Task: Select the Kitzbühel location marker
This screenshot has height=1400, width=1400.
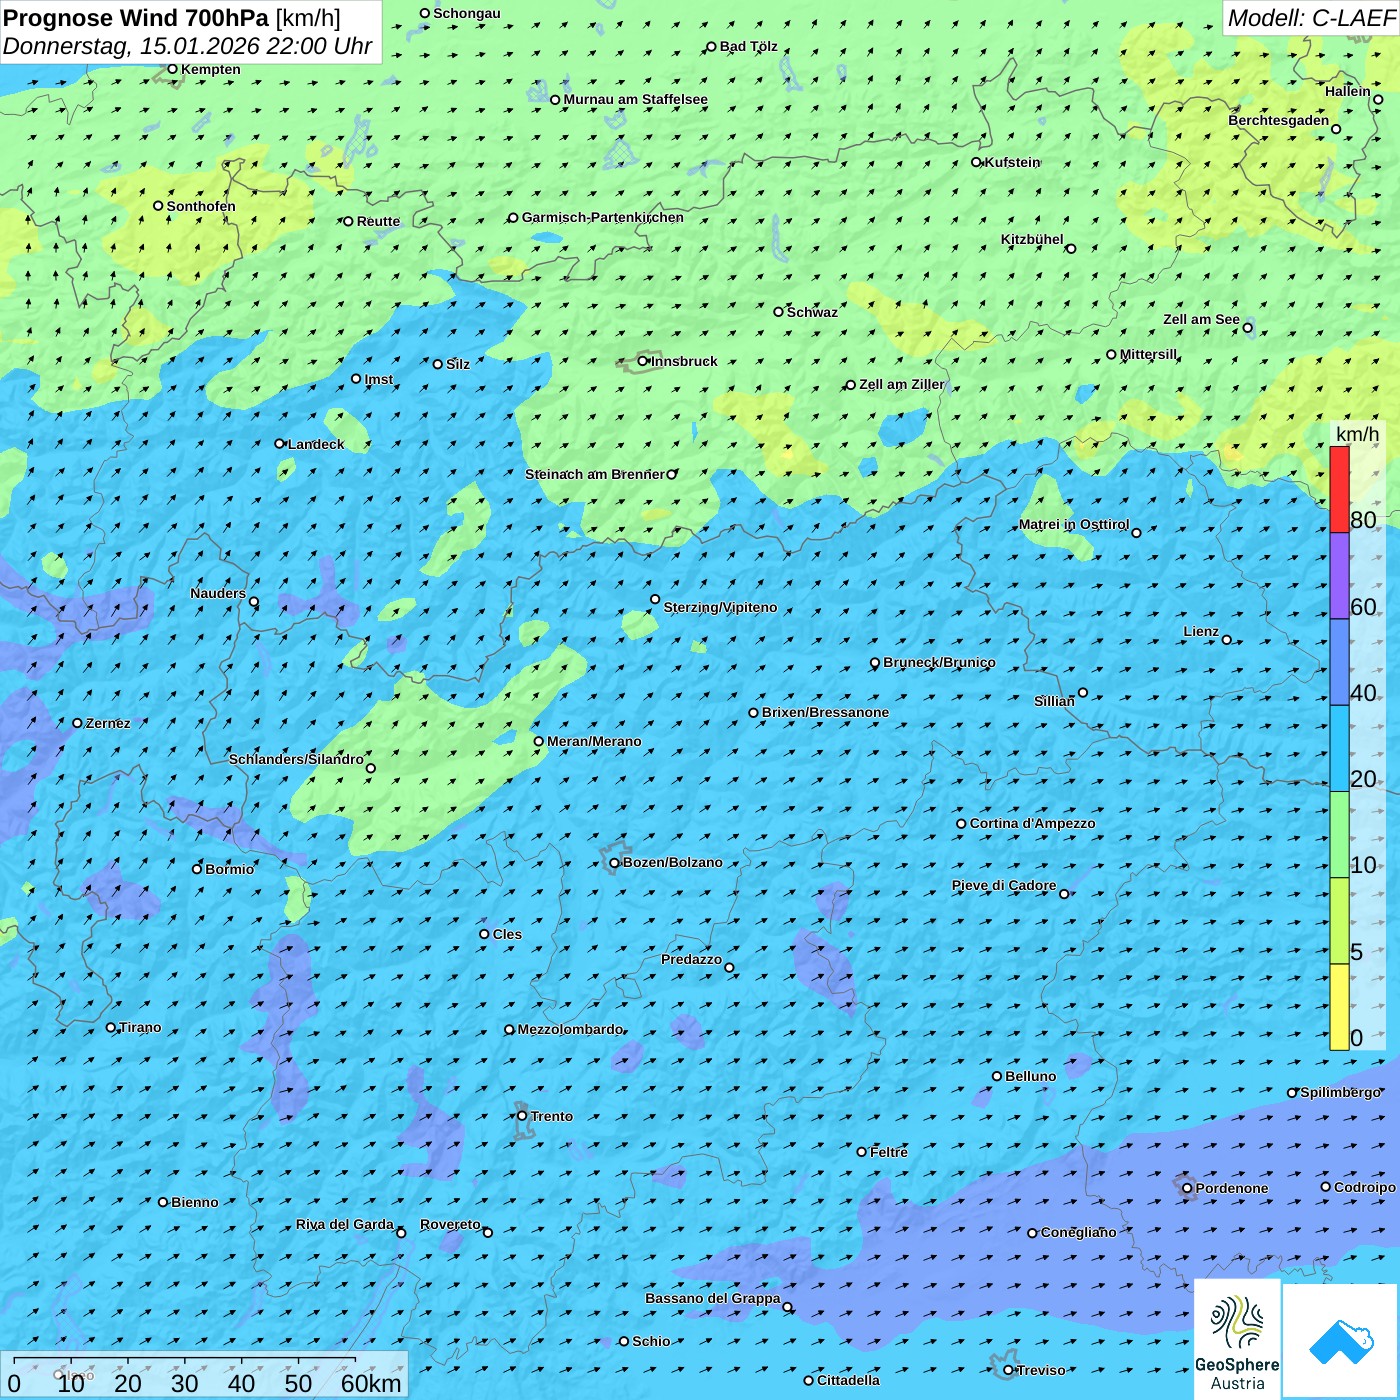Action: click(x=1071, y=249)
